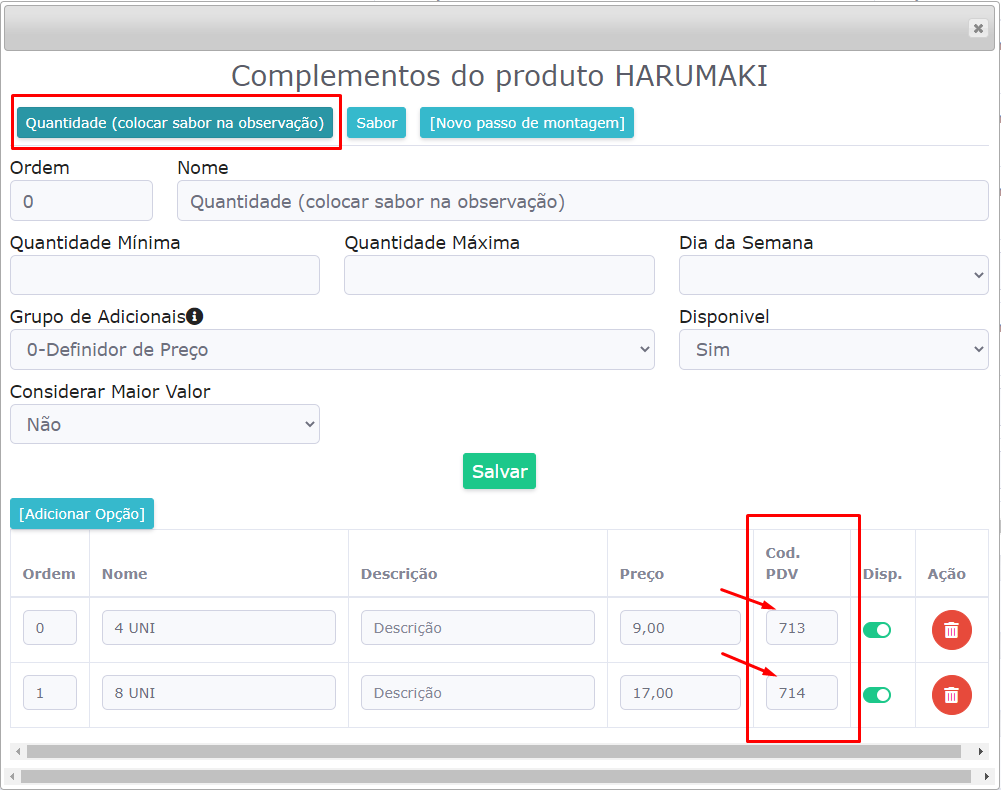Click the Cod. PDV field showing 714
The image size is (1001, 790).
pos(801,692)
